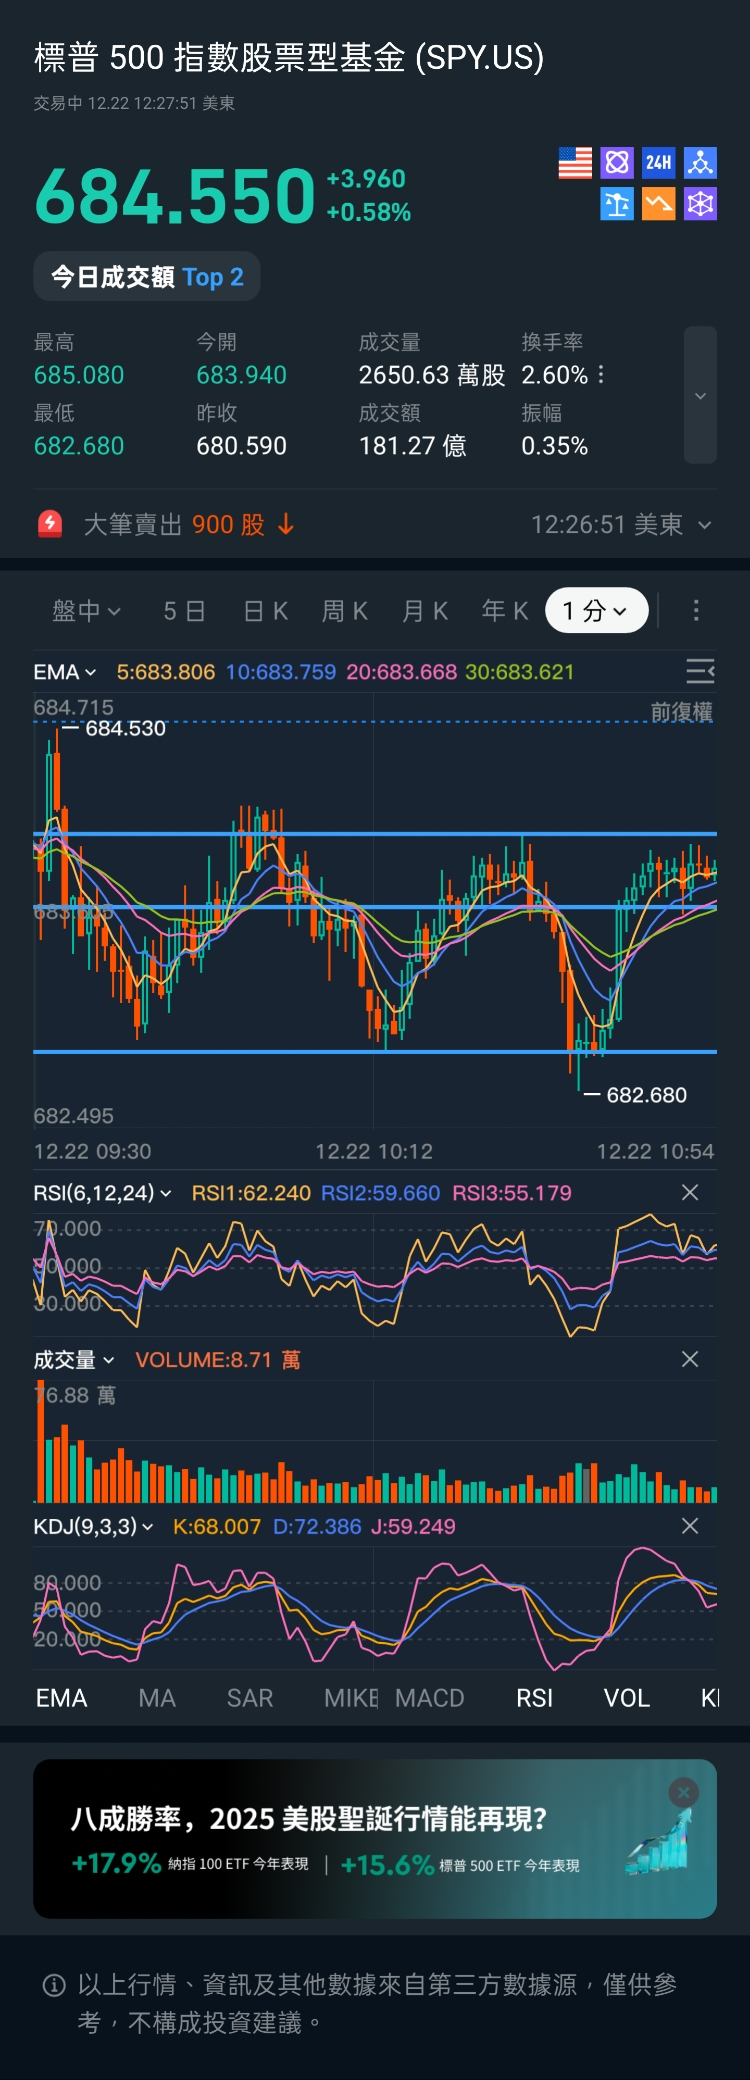This screenshot has width=750, height=2080.
Task: Tap the 24H trading badge icon
Action: click(658, 163)
